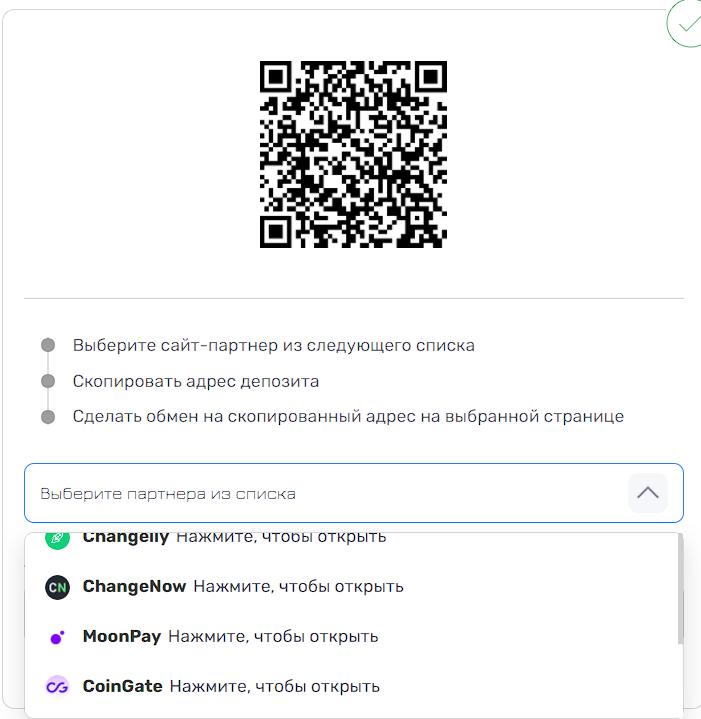Collapse the partner list with chevron

(647, 493)
